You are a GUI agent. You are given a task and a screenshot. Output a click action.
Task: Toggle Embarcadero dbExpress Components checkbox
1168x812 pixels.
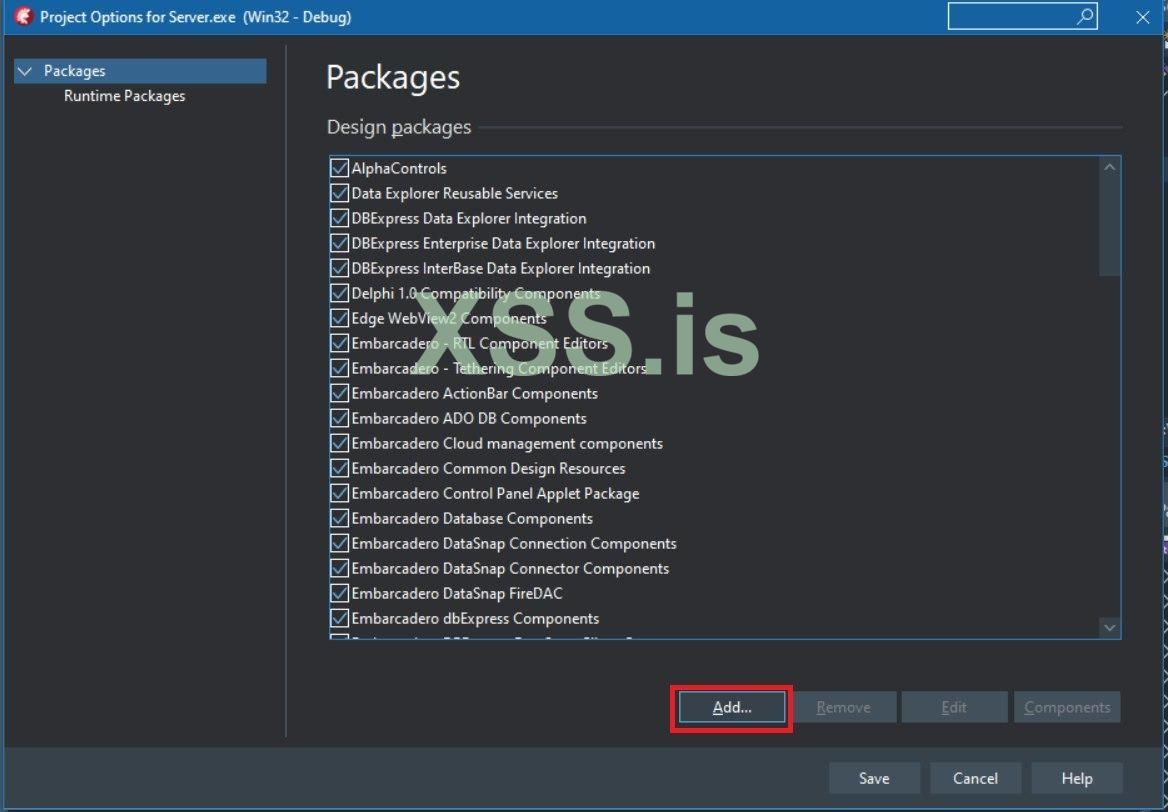339,618
